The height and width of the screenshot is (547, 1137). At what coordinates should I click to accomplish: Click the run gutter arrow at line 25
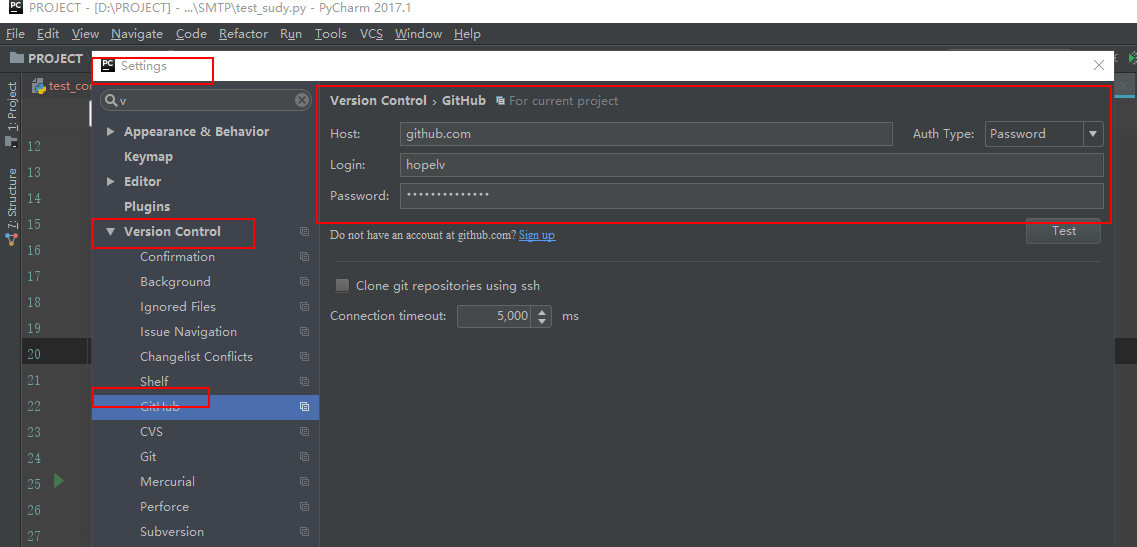[x=59, y=480]
